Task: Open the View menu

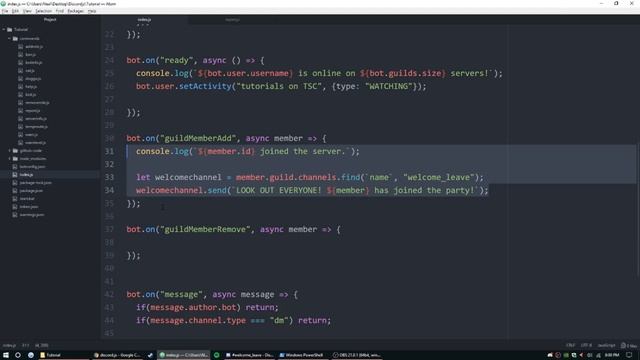Action: click(x=27, y=11)
